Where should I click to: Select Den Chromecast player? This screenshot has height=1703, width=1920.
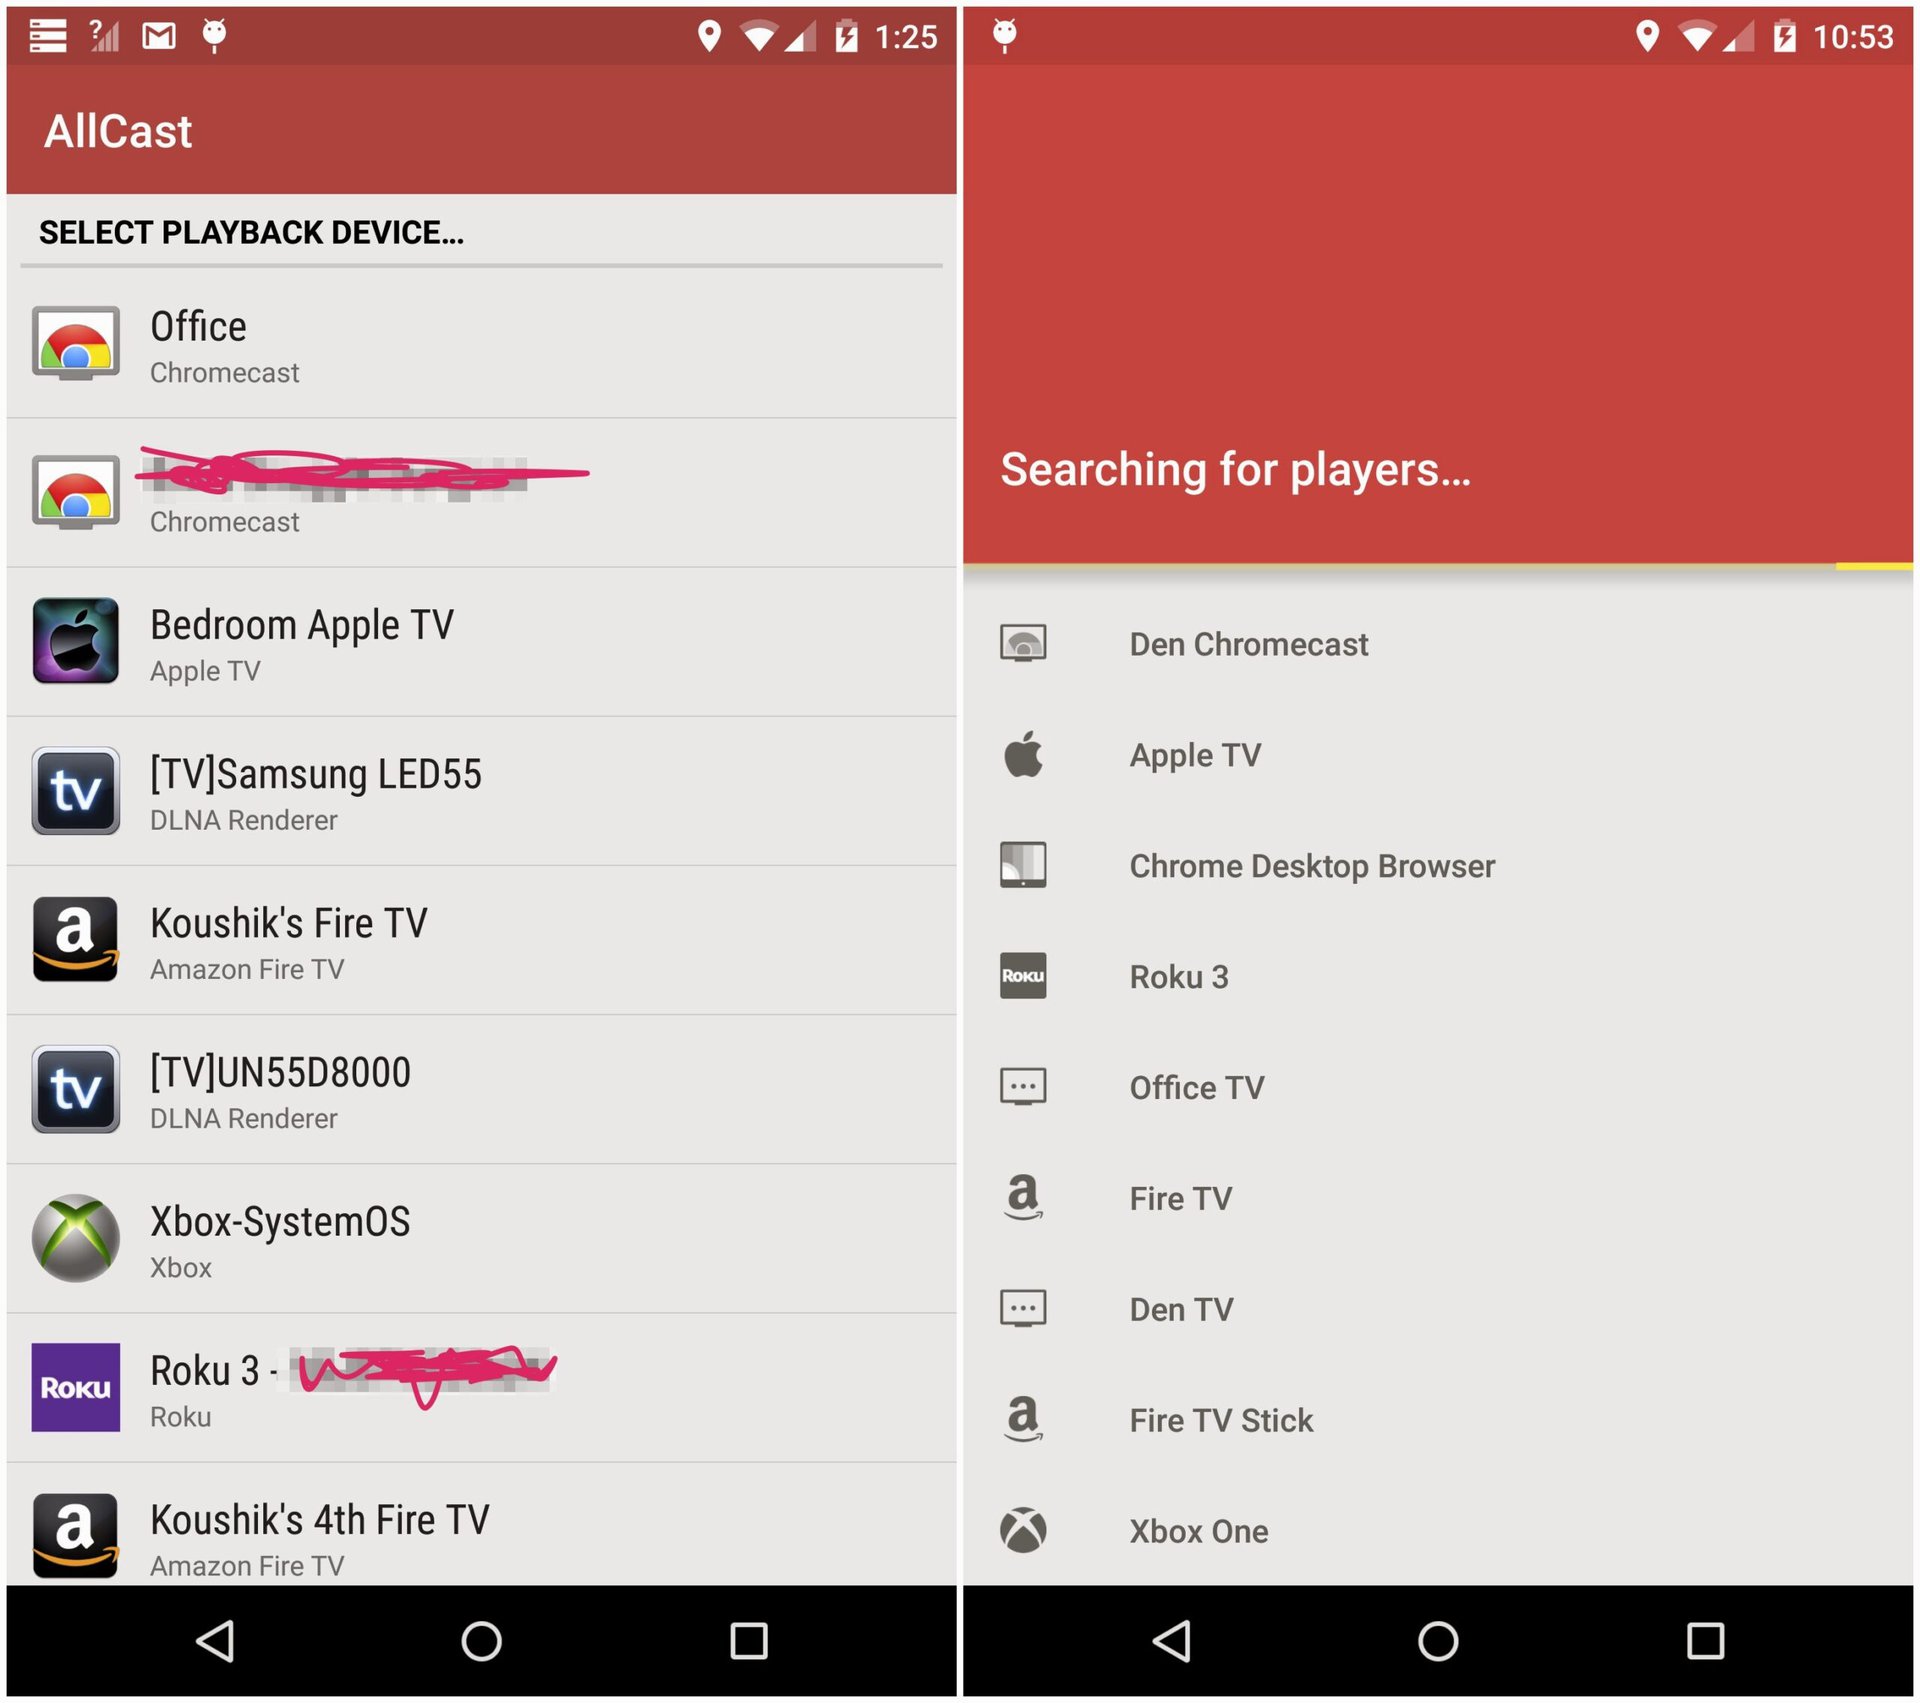coord(1248,644)
